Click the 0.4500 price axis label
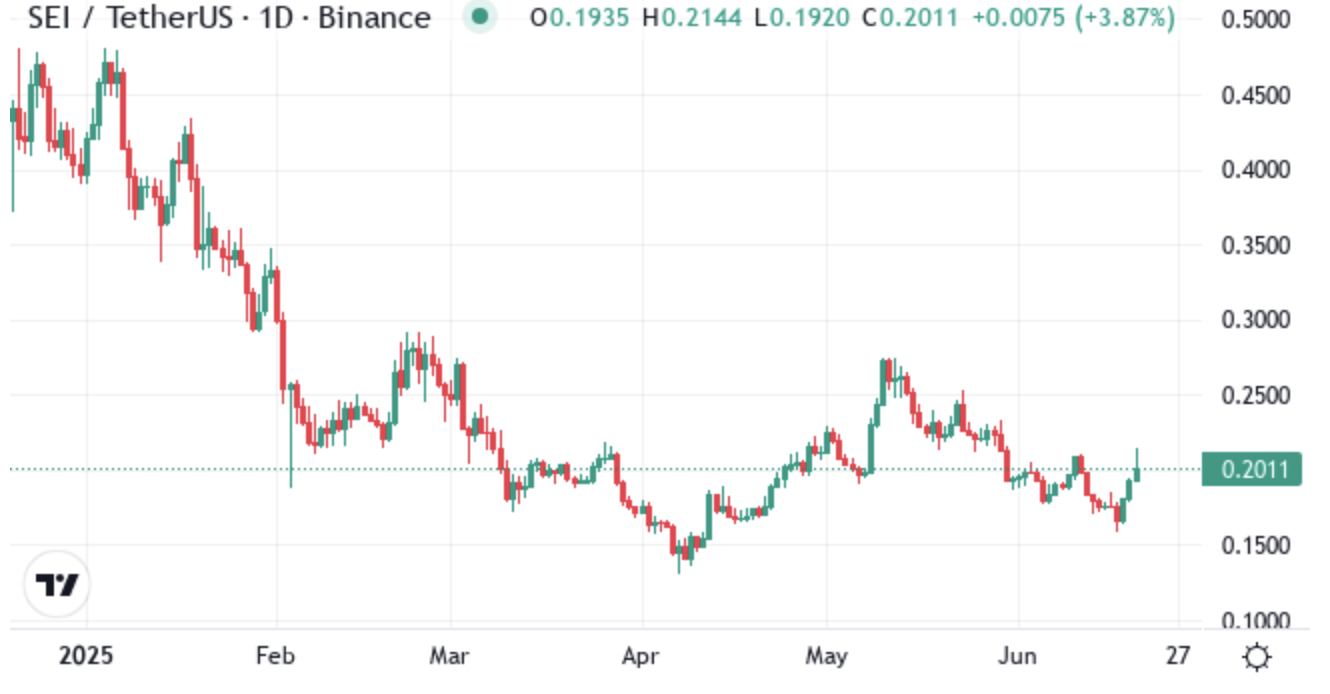1330x694 pixels. pyautogui.click(x=1256, y=96)
